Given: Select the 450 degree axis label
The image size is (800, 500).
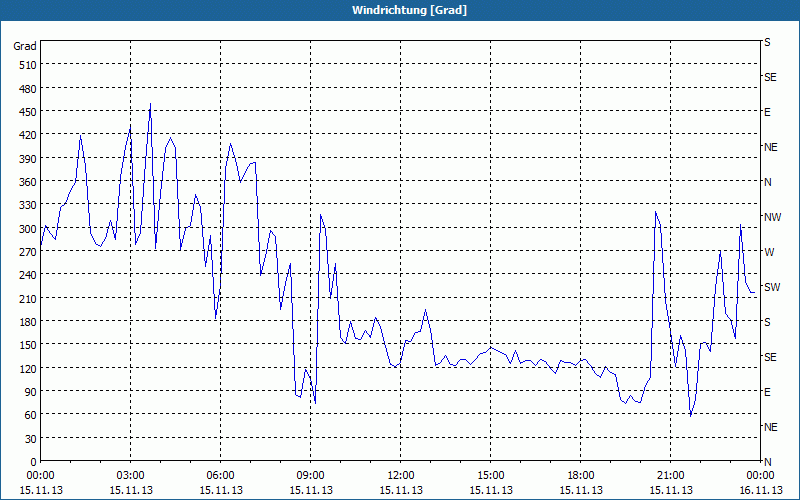Looking at the screenshot, I should tap(29, 112).
